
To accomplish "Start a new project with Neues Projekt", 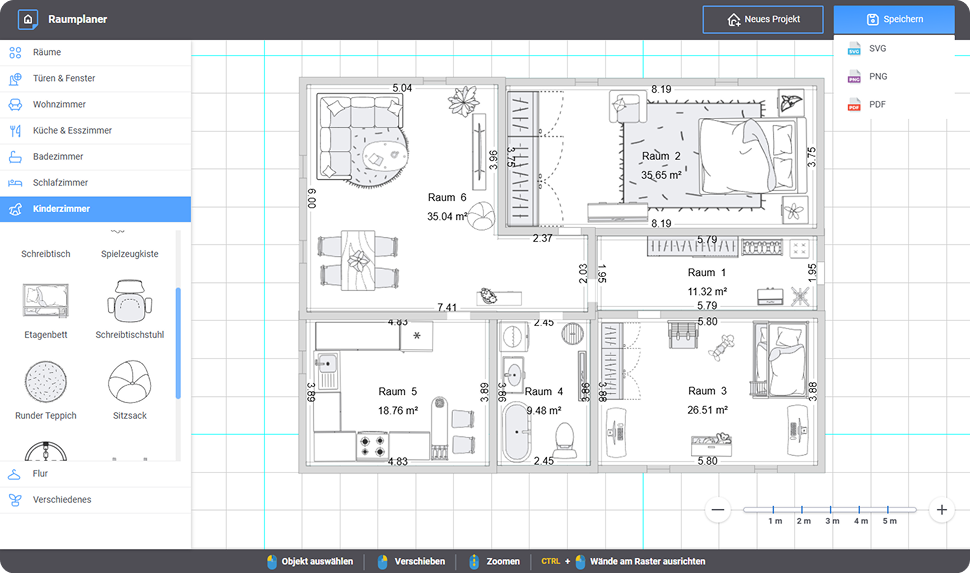I will pos(762,19).
